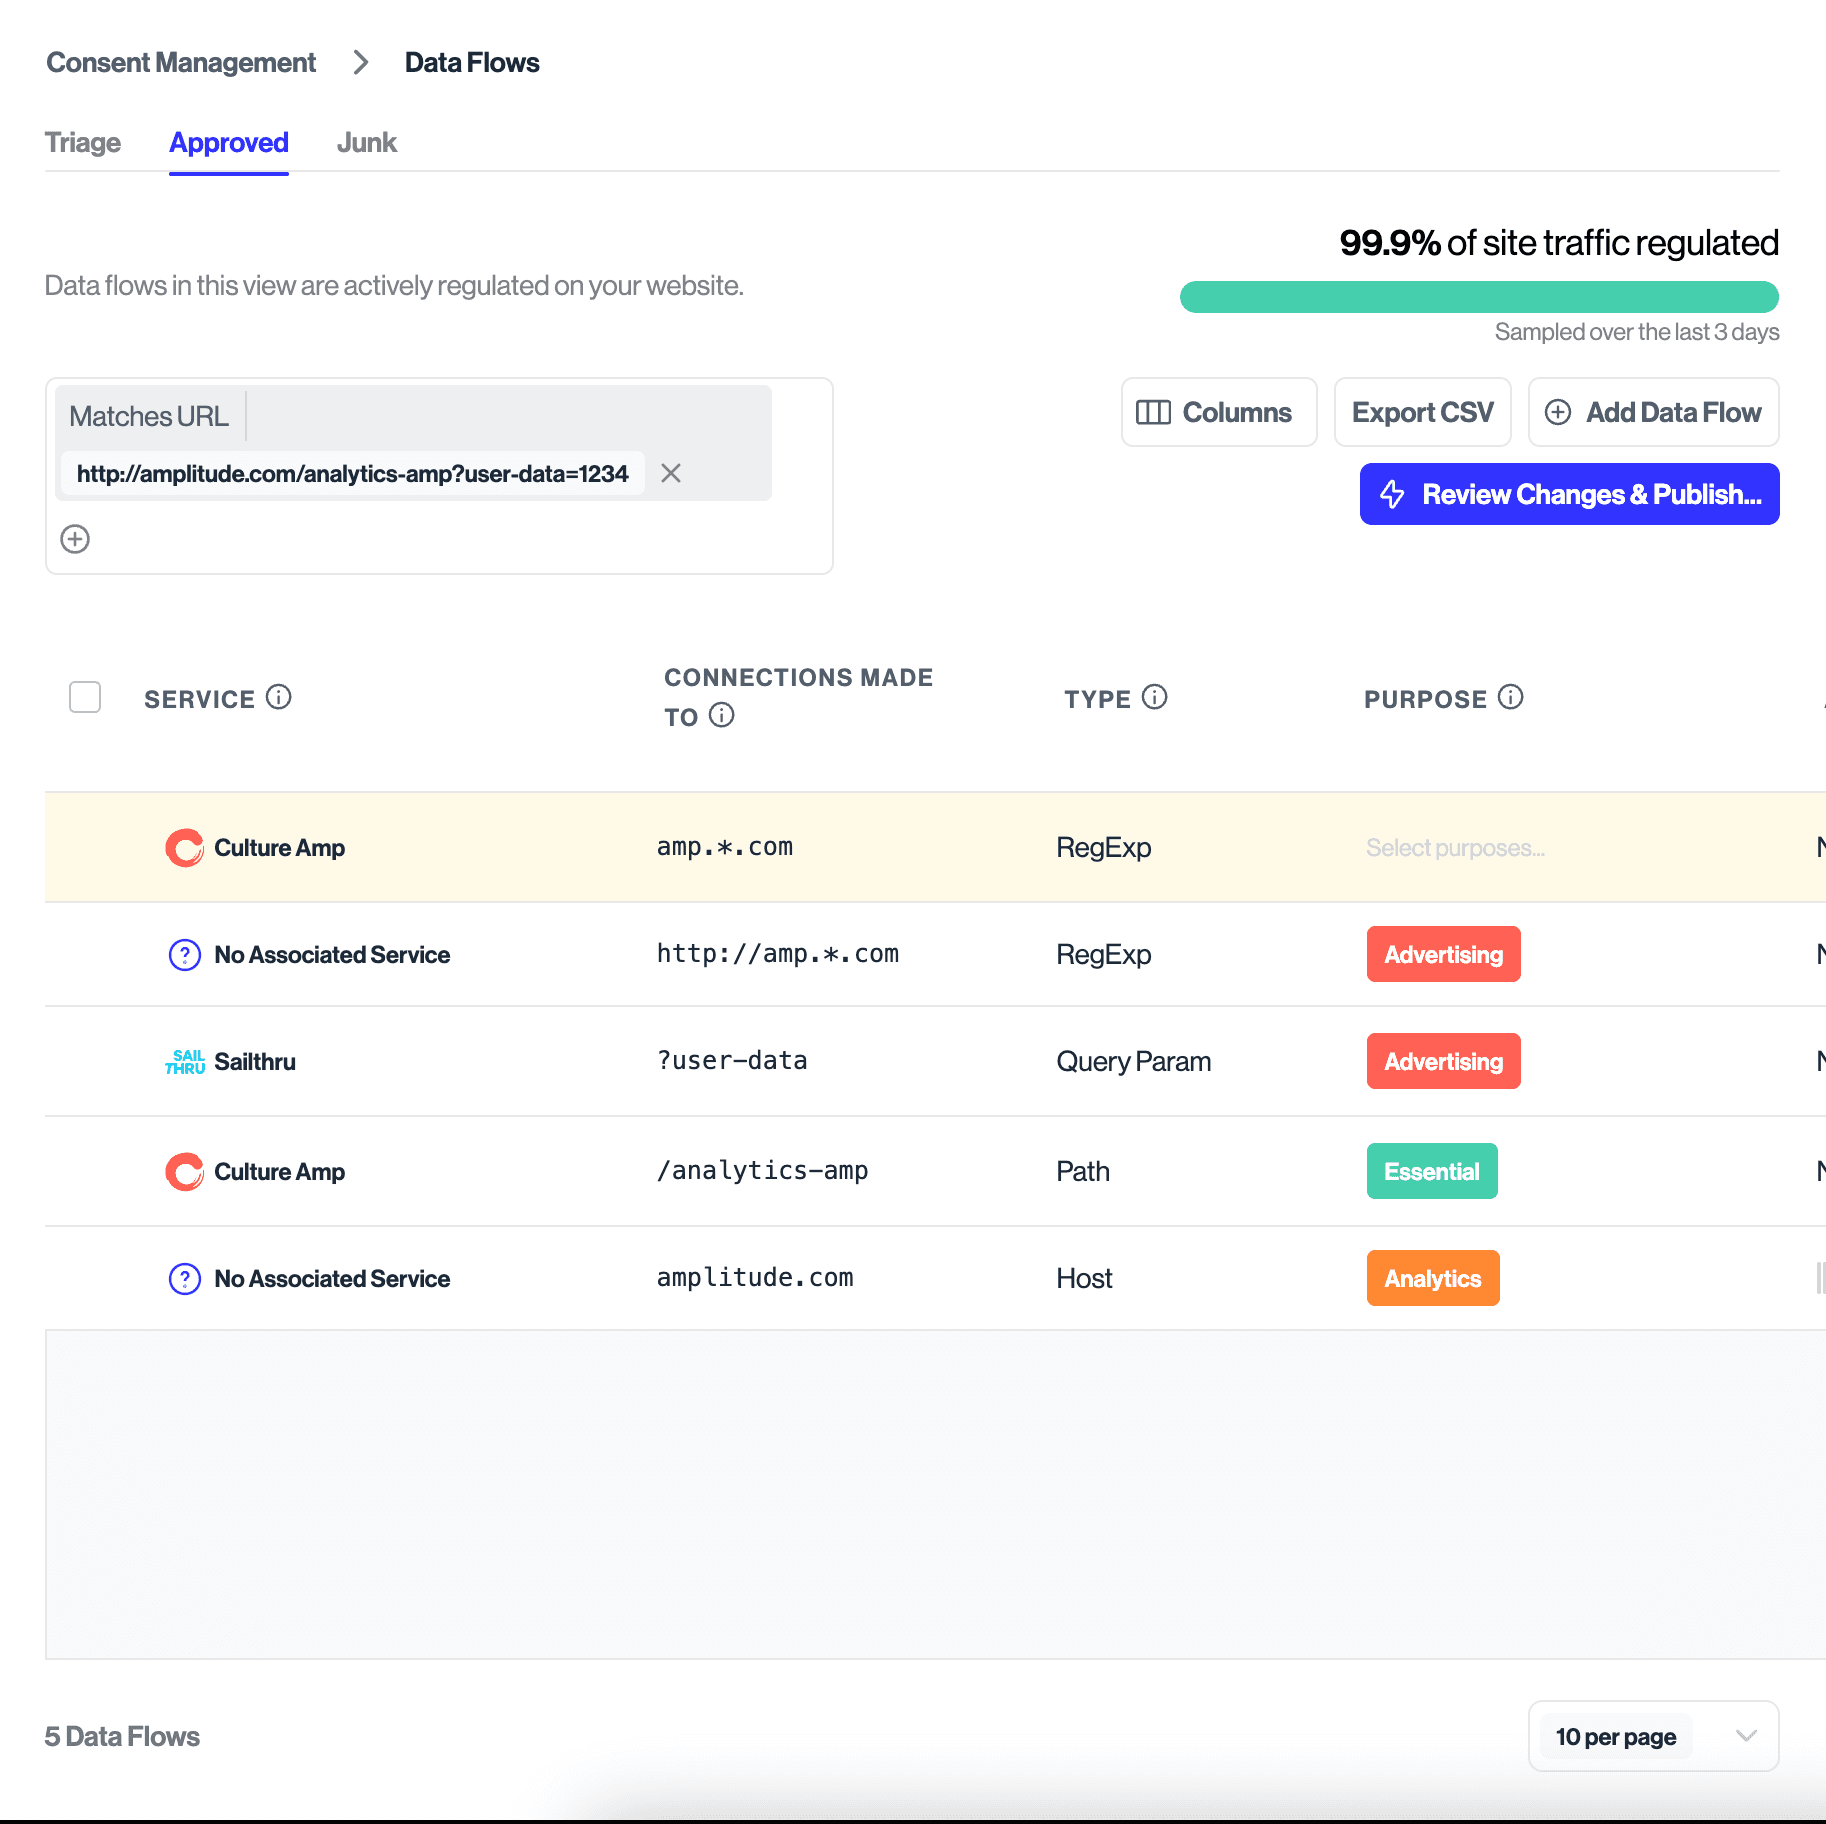Click Review Changes & Publish button
This screenshot has height=1824, width=1826.
point(1569,494)
